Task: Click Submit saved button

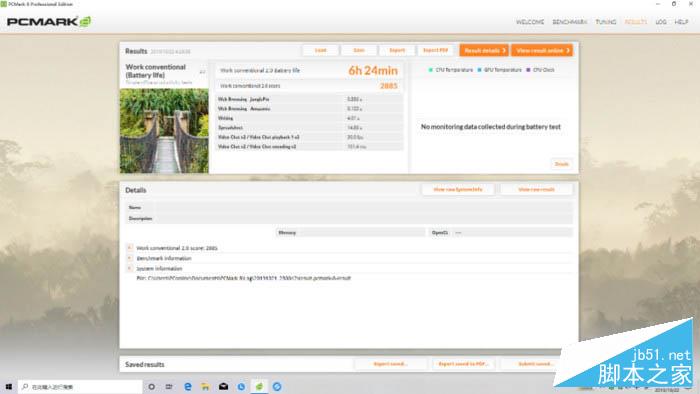Action: tap(535, 364)
